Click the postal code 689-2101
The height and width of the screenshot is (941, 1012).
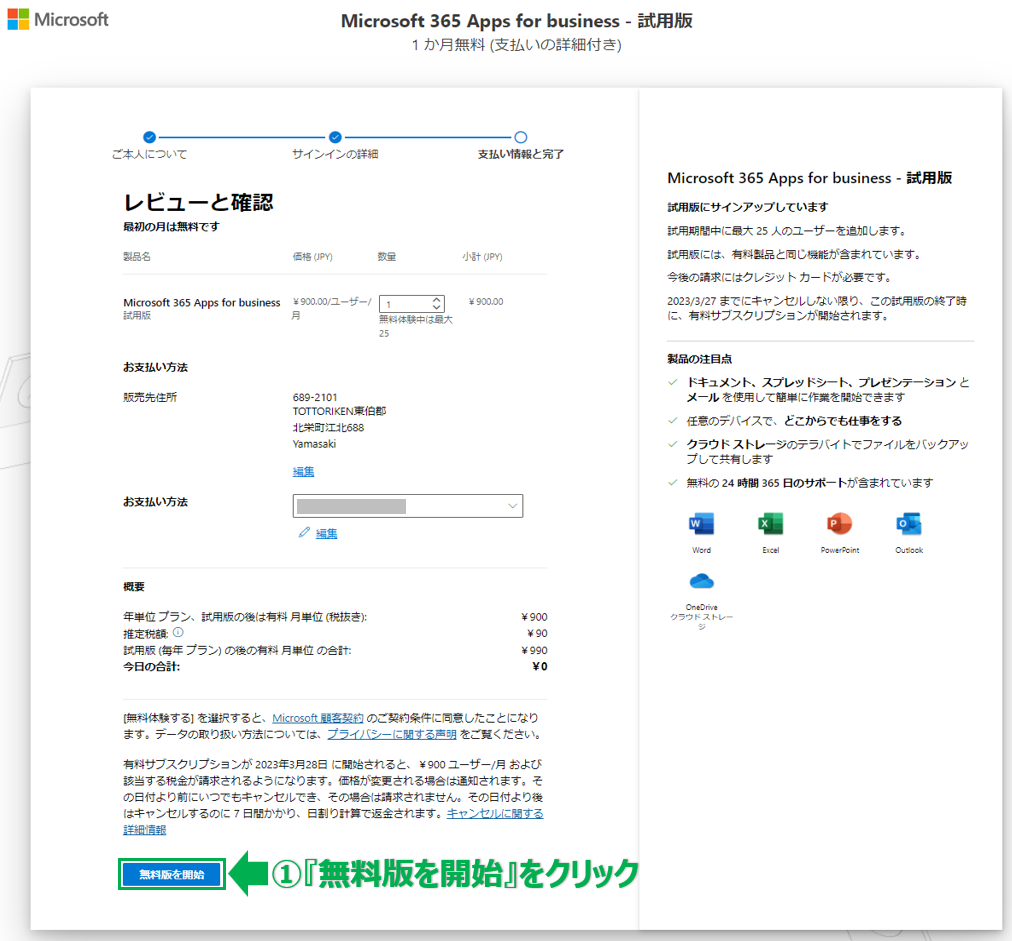[x=315, y=397]
